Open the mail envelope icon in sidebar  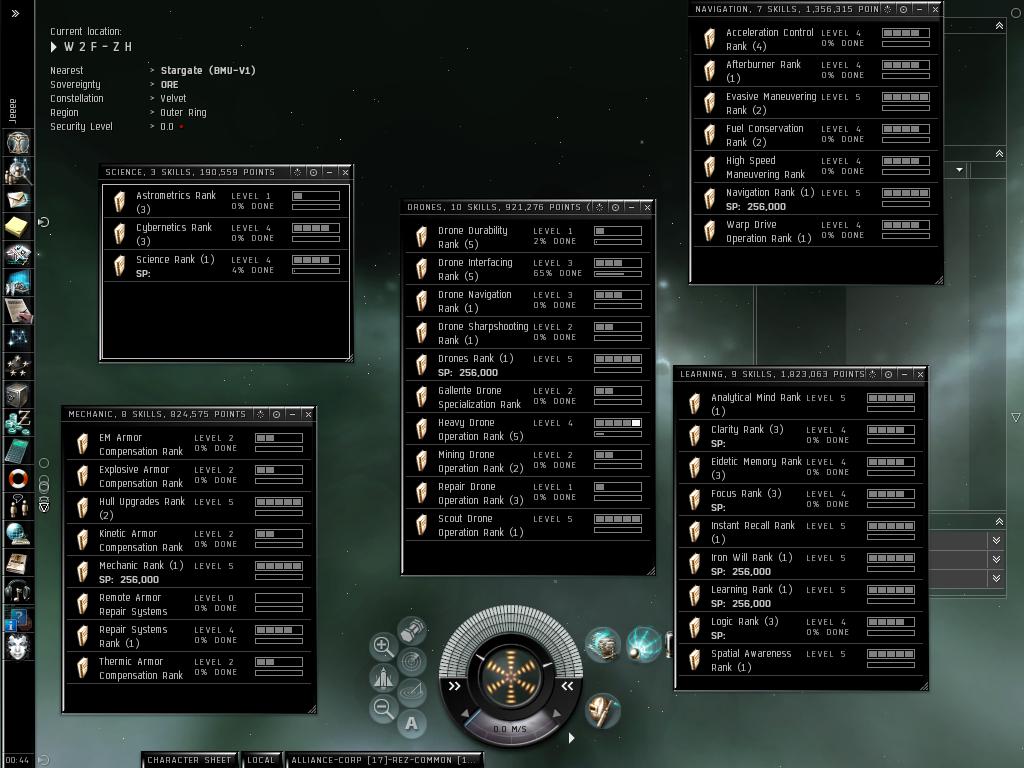(x=18, y=199)
